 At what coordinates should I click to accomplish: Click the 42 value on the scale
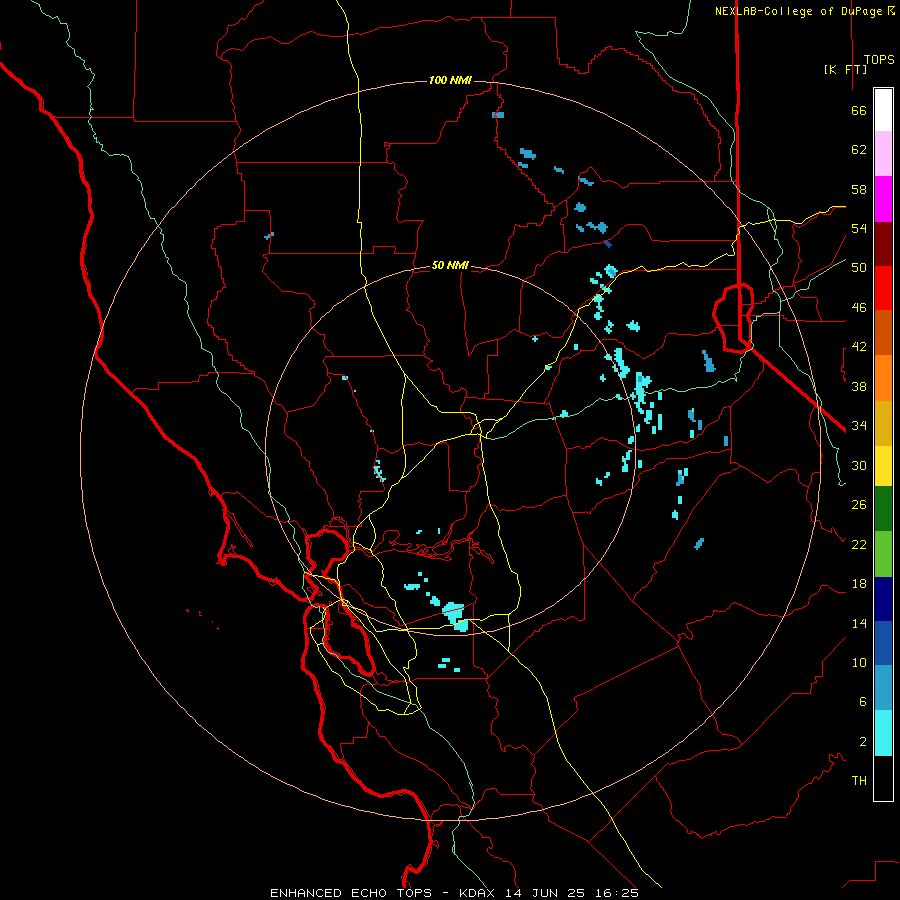[859, 347]
